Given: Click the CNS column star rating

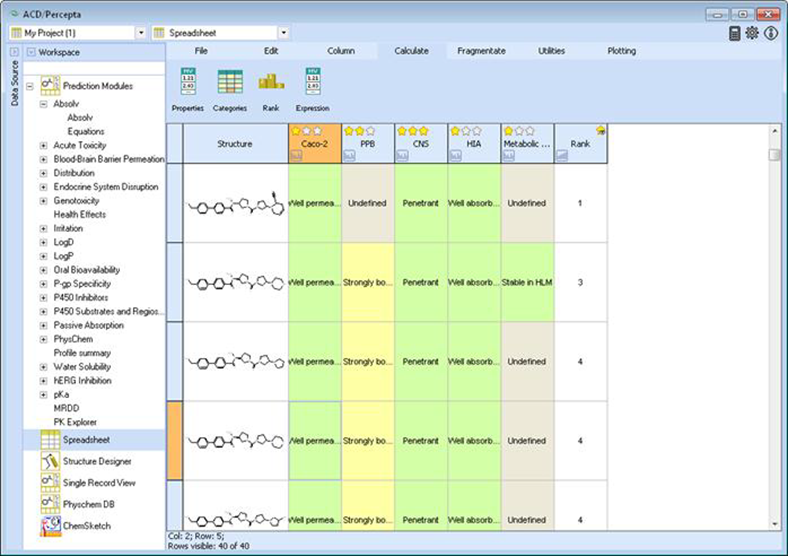Looking at the screenshot, I should [x=413, y=131].
